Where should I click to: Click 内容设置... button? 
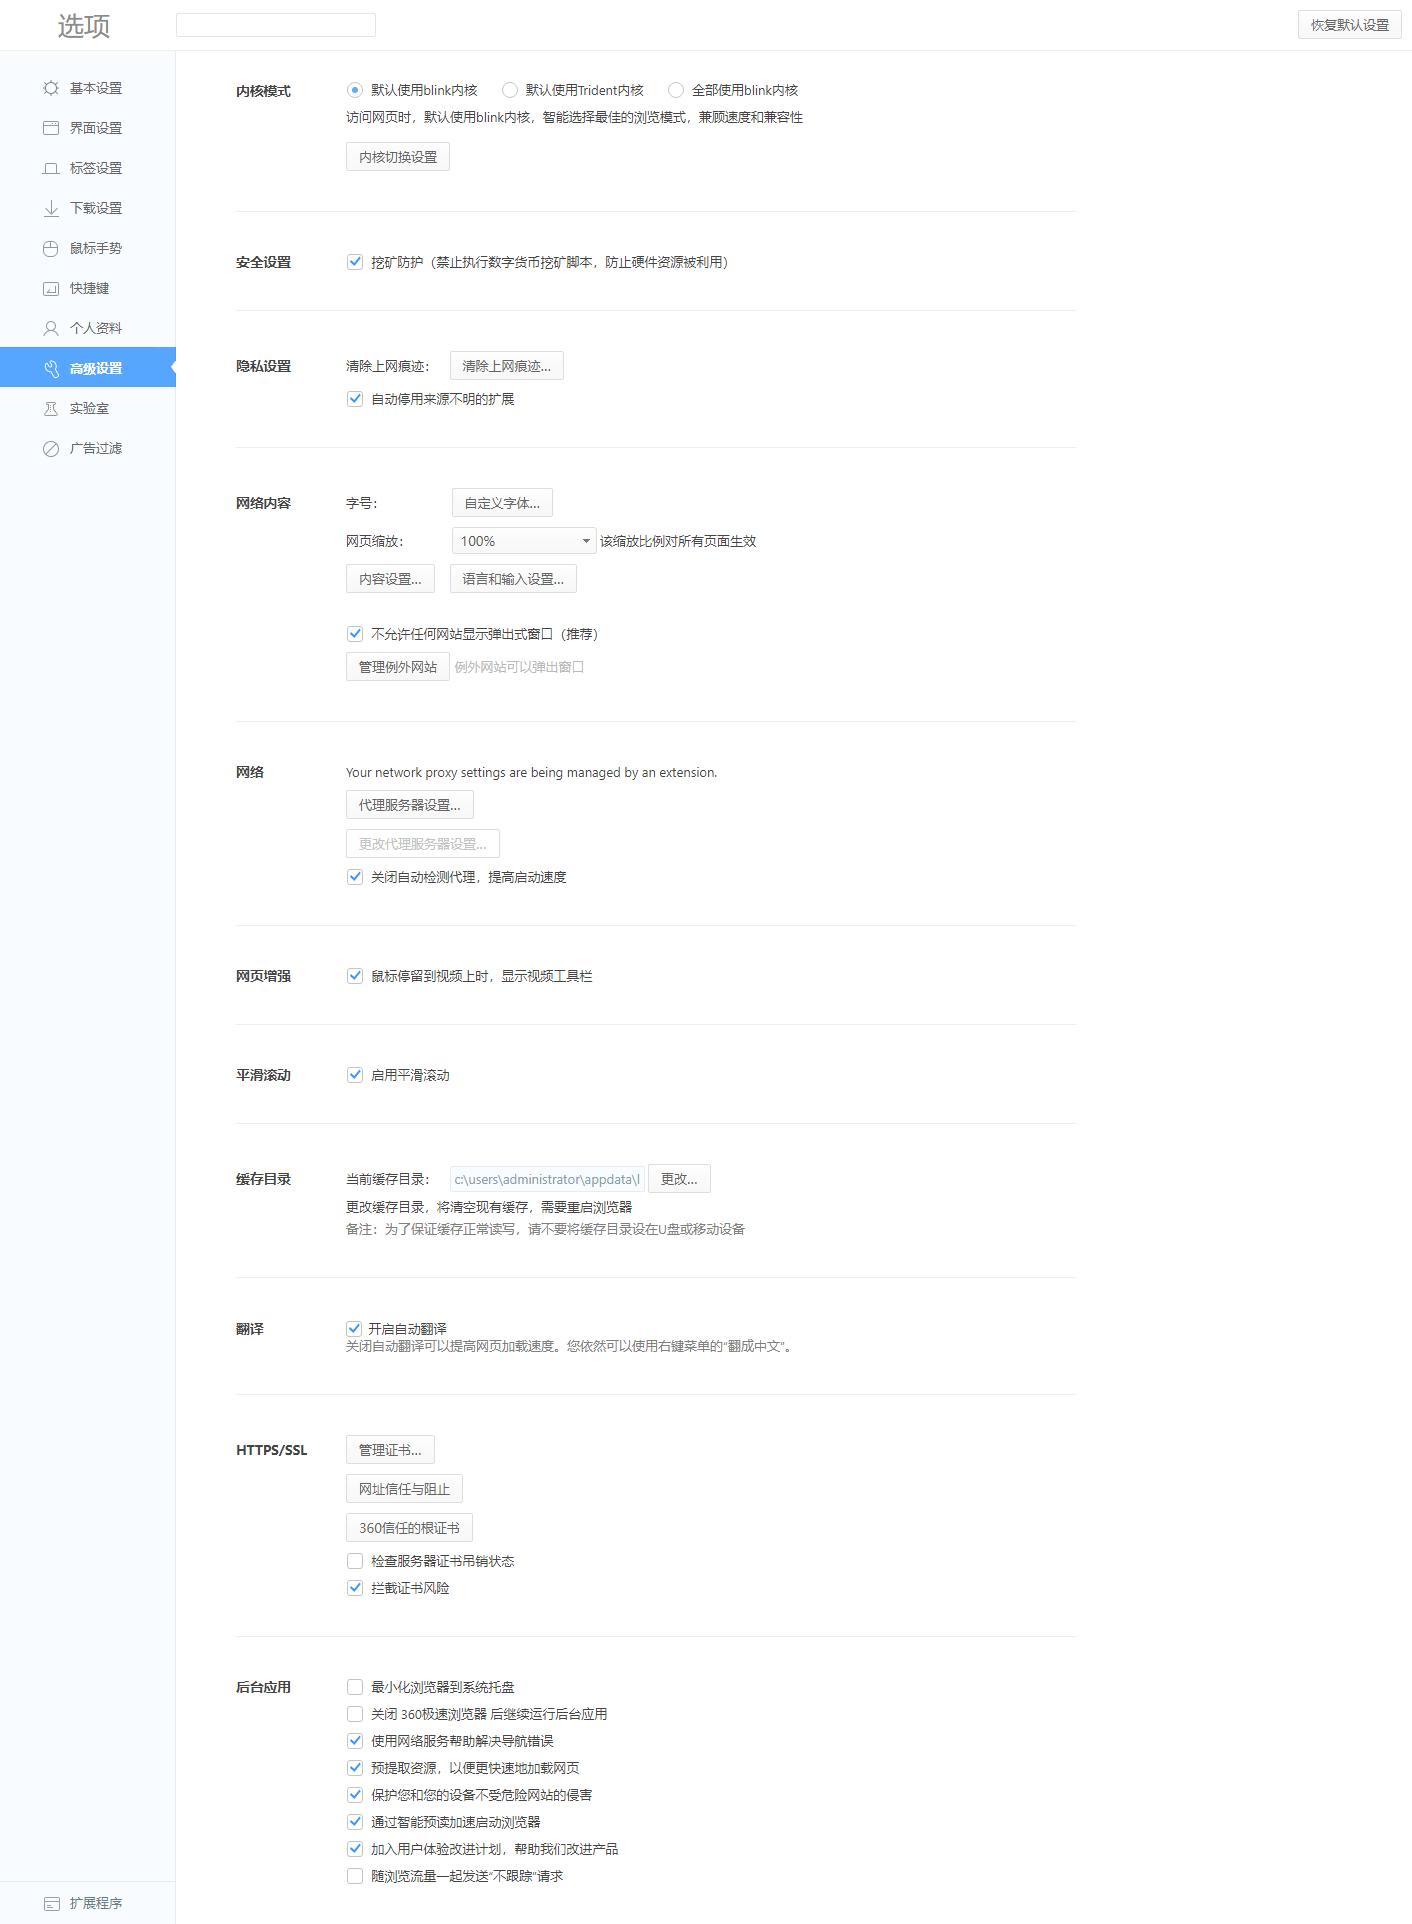[390, 579]
